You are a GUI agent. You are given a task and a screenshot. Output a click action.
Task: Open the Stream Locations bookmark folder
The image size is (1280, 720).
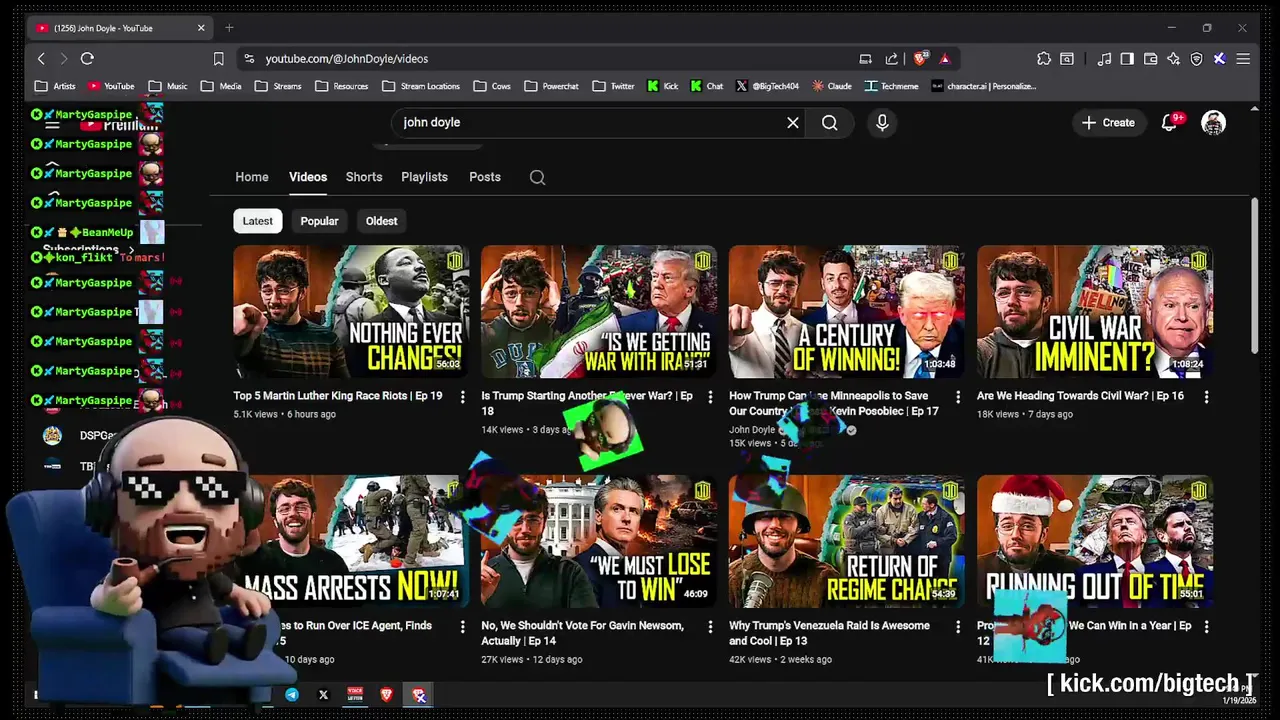(x=421, y=86)
